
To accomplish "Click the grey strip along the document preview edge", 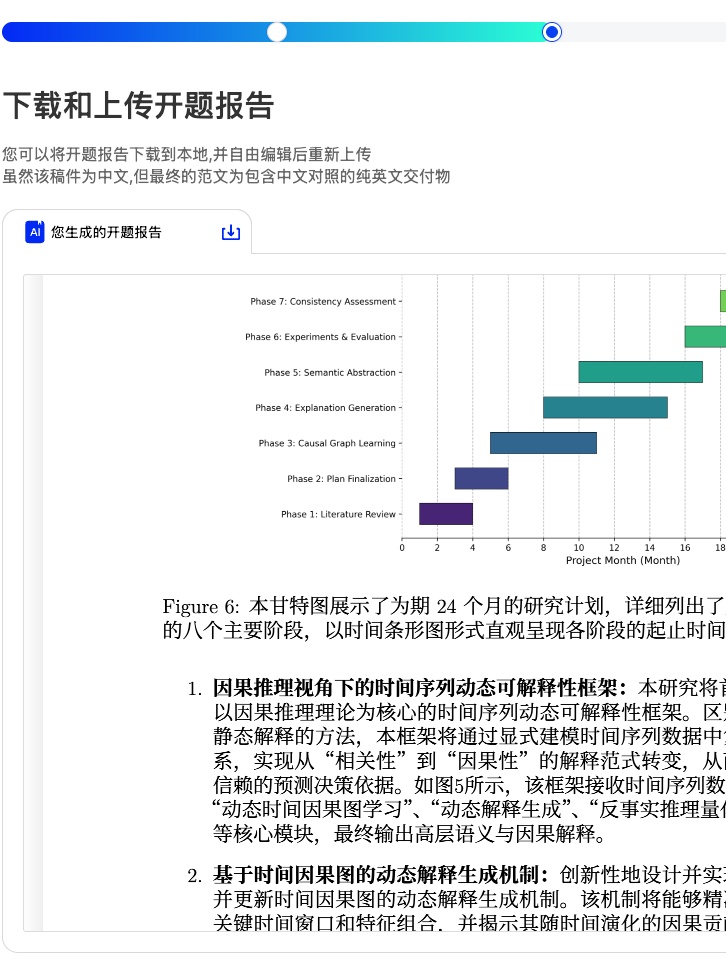I will (x=33, y=603).
